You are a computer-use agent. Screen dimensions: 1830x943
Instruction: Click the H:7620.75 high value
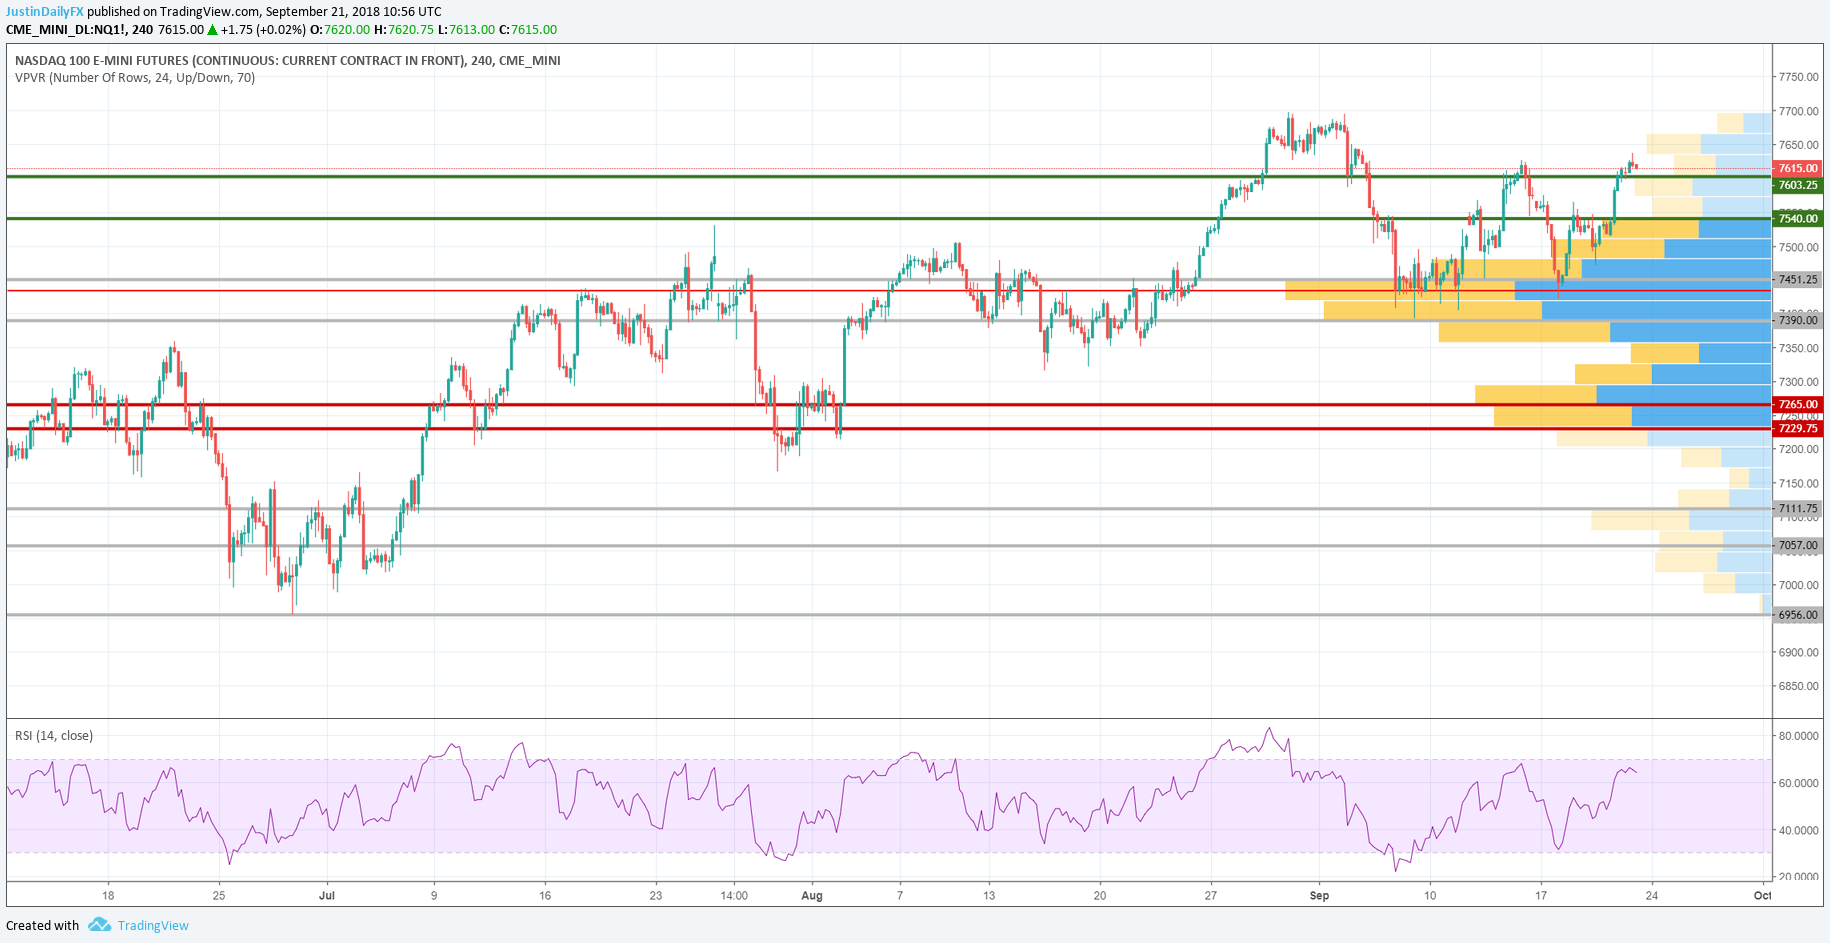(x=404, y=30)
